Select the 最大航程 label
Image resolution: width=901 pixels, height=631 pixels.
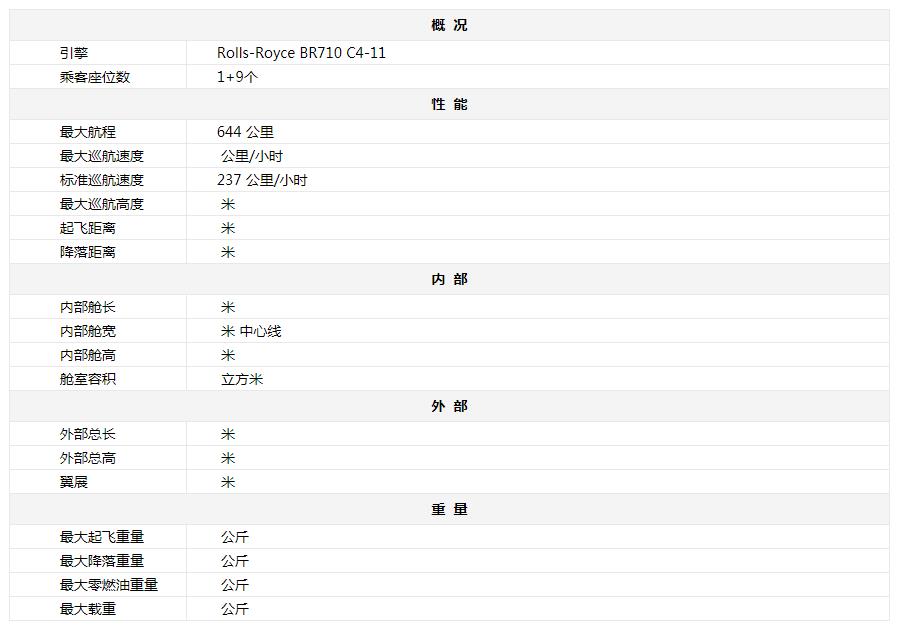88,132
